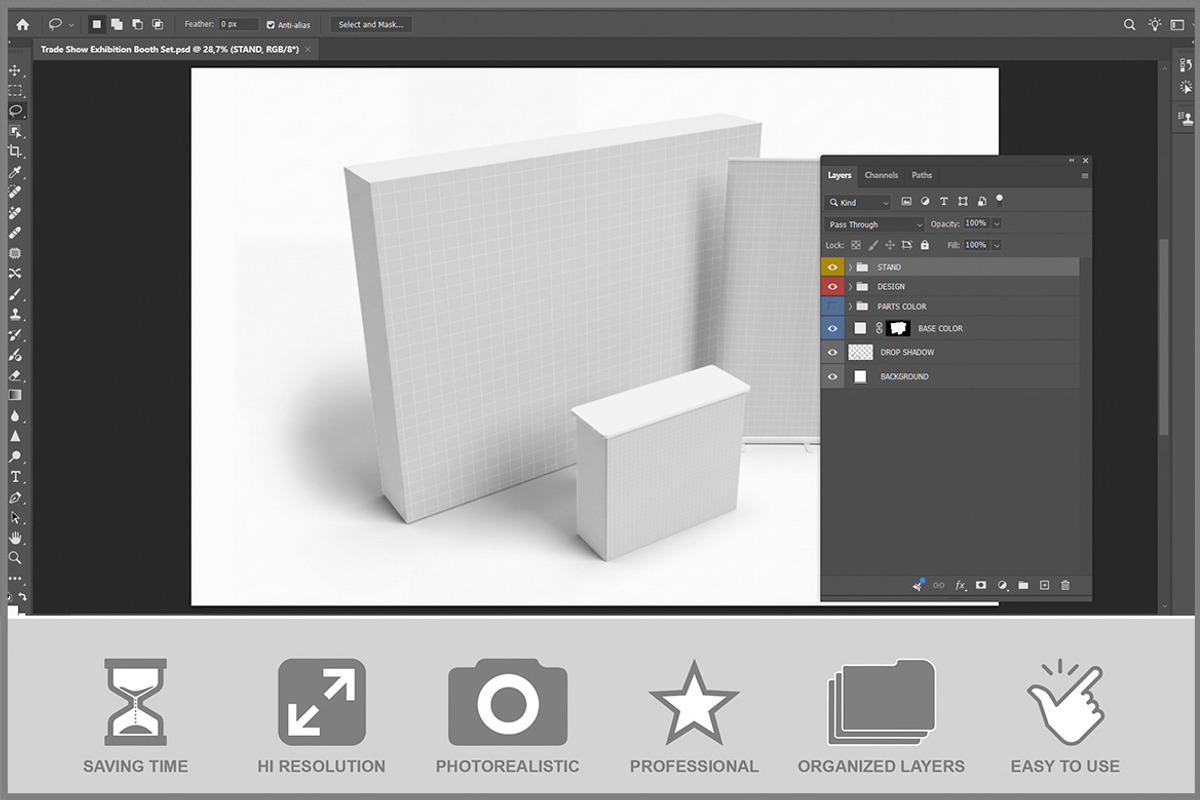Hide the DROP SHADOW layer
The width and height of the screenshot is (1200, 800).
pyautogui.click(x=832, y=352)
